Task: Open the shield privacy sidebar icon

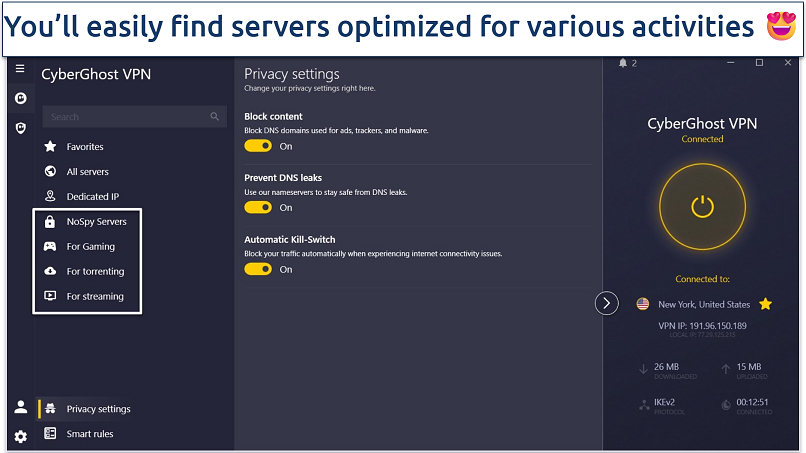Action: [x=21, y=128]
